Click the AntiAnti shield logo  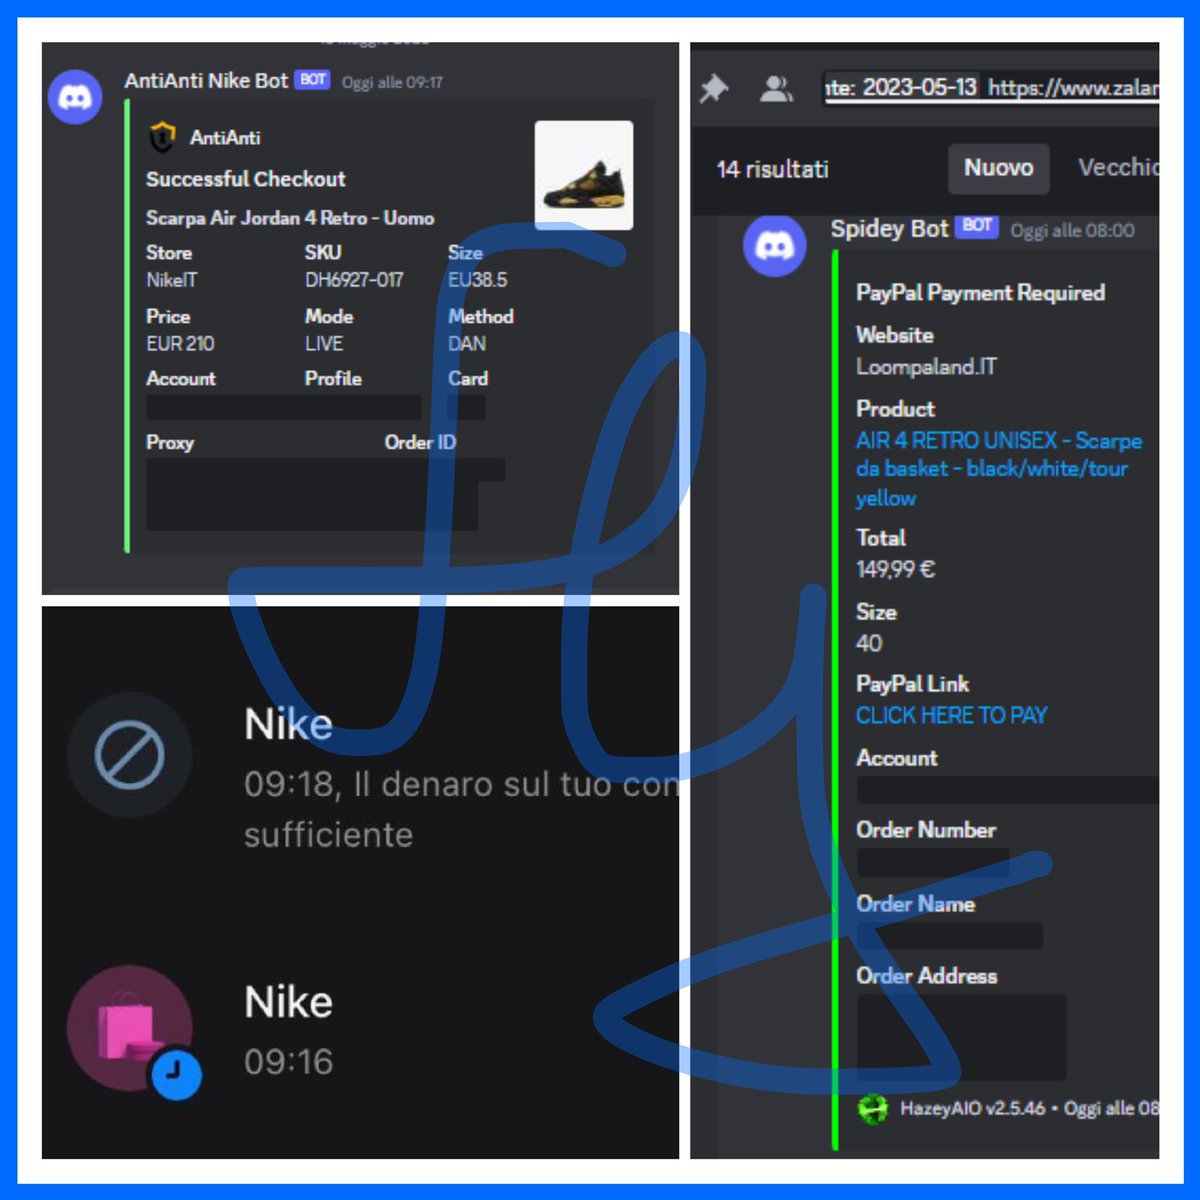(162, 137)
